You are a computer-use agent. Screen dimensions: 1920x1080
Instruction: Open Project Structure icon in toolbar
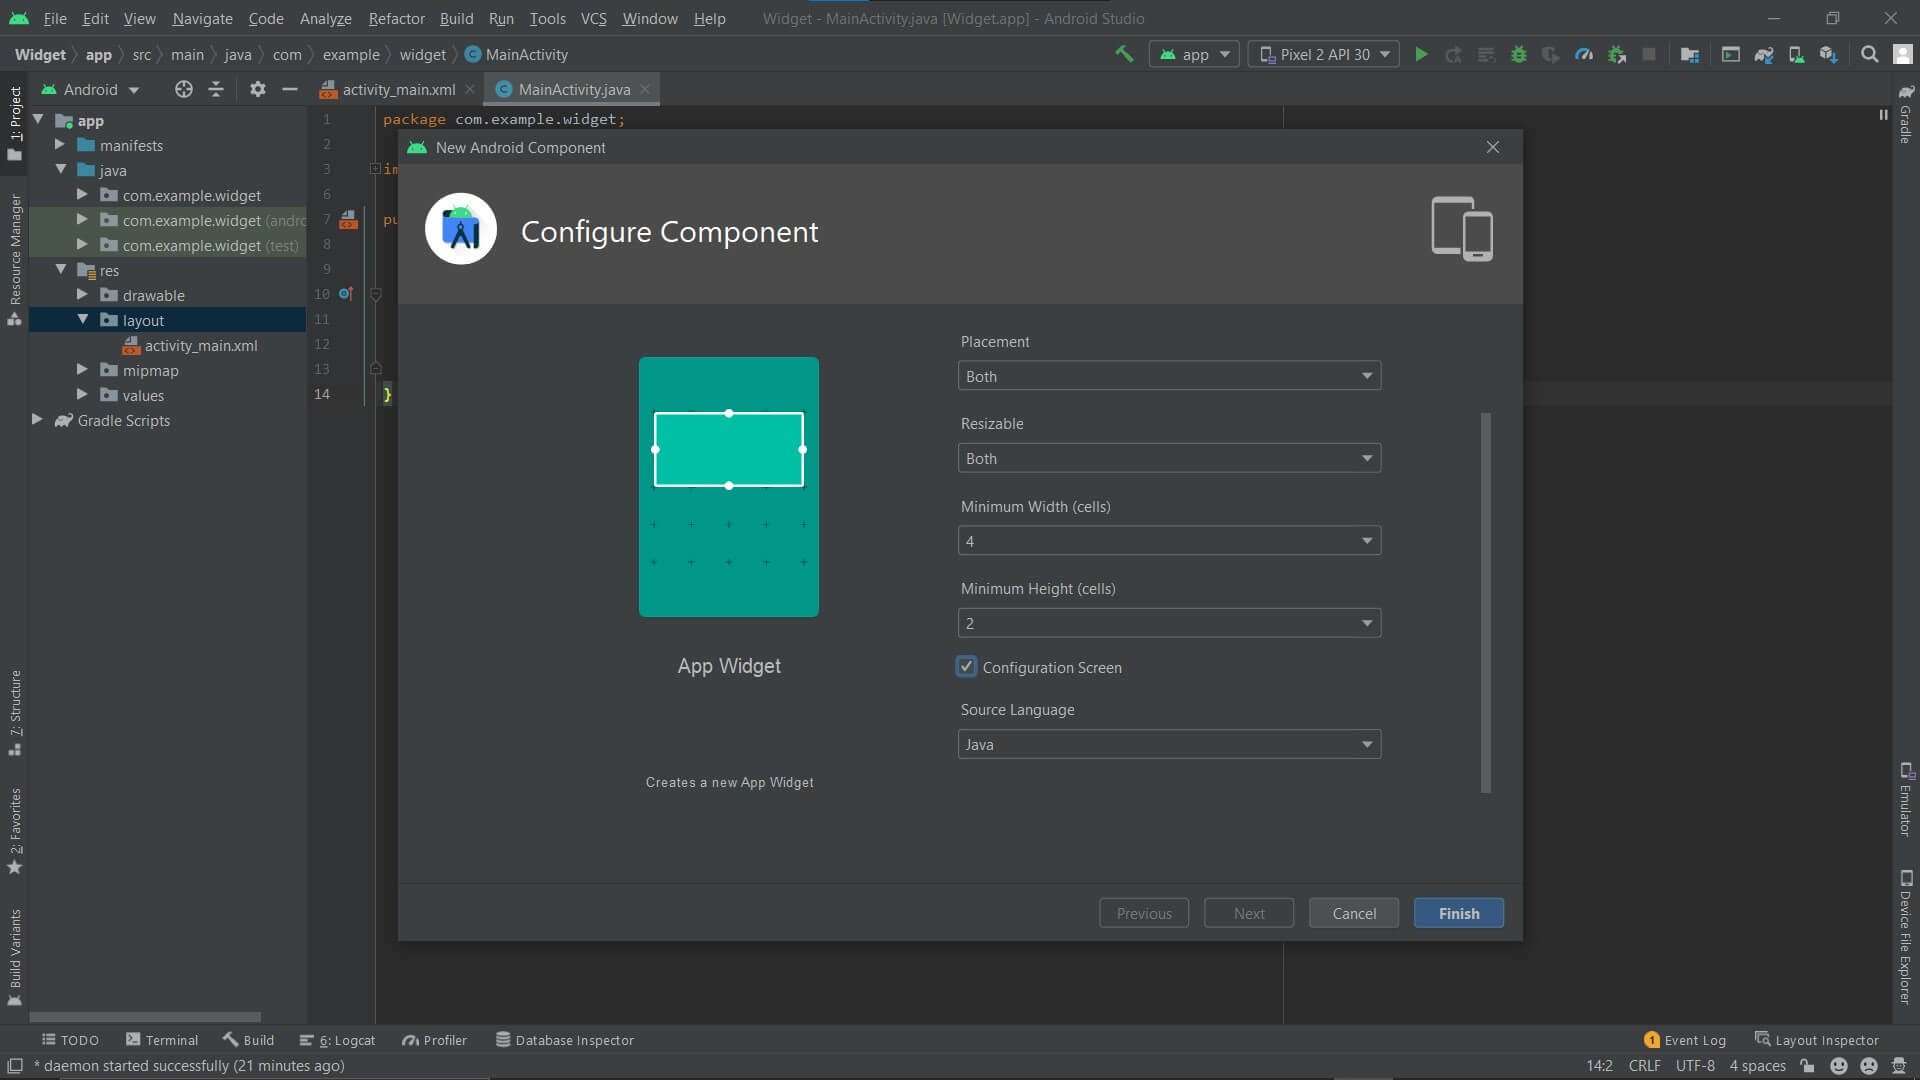point(1690,54)
